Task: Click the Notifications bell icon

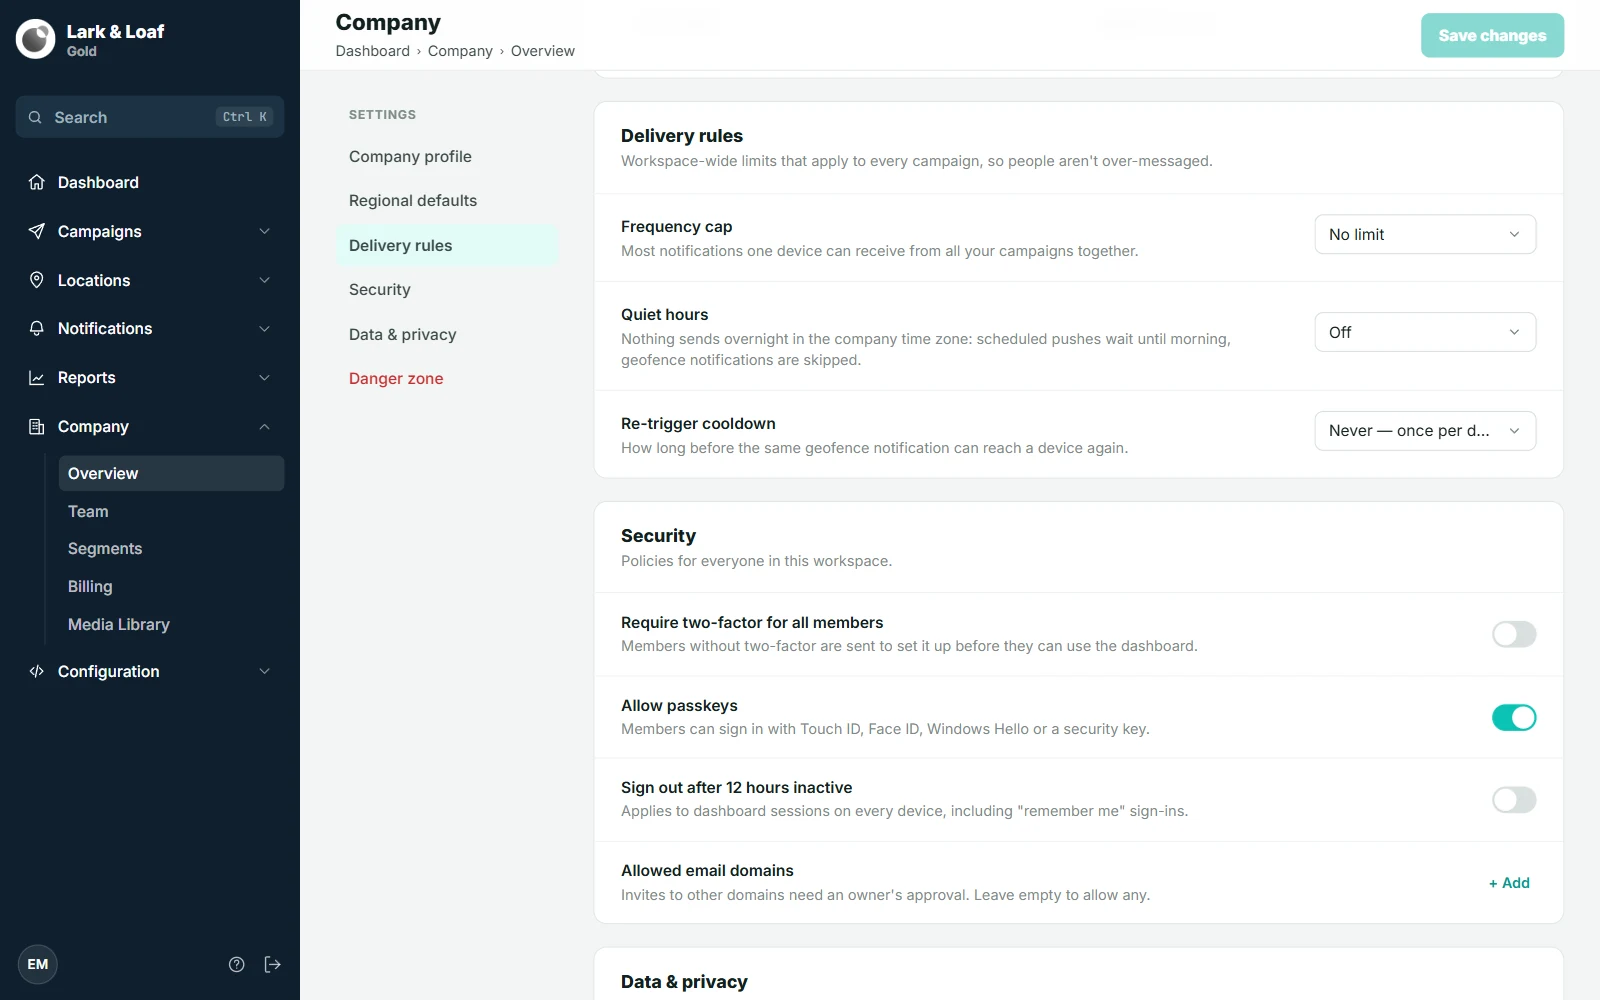Action: tap(37, 328)
